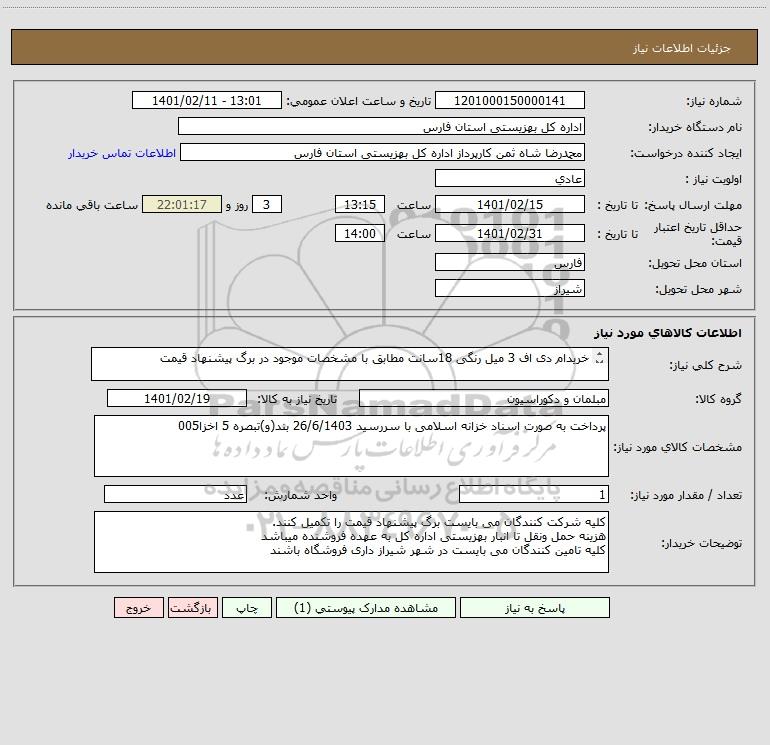Click the label حداقل تاریخ اعتبار قیمت

tap(698, 234)
